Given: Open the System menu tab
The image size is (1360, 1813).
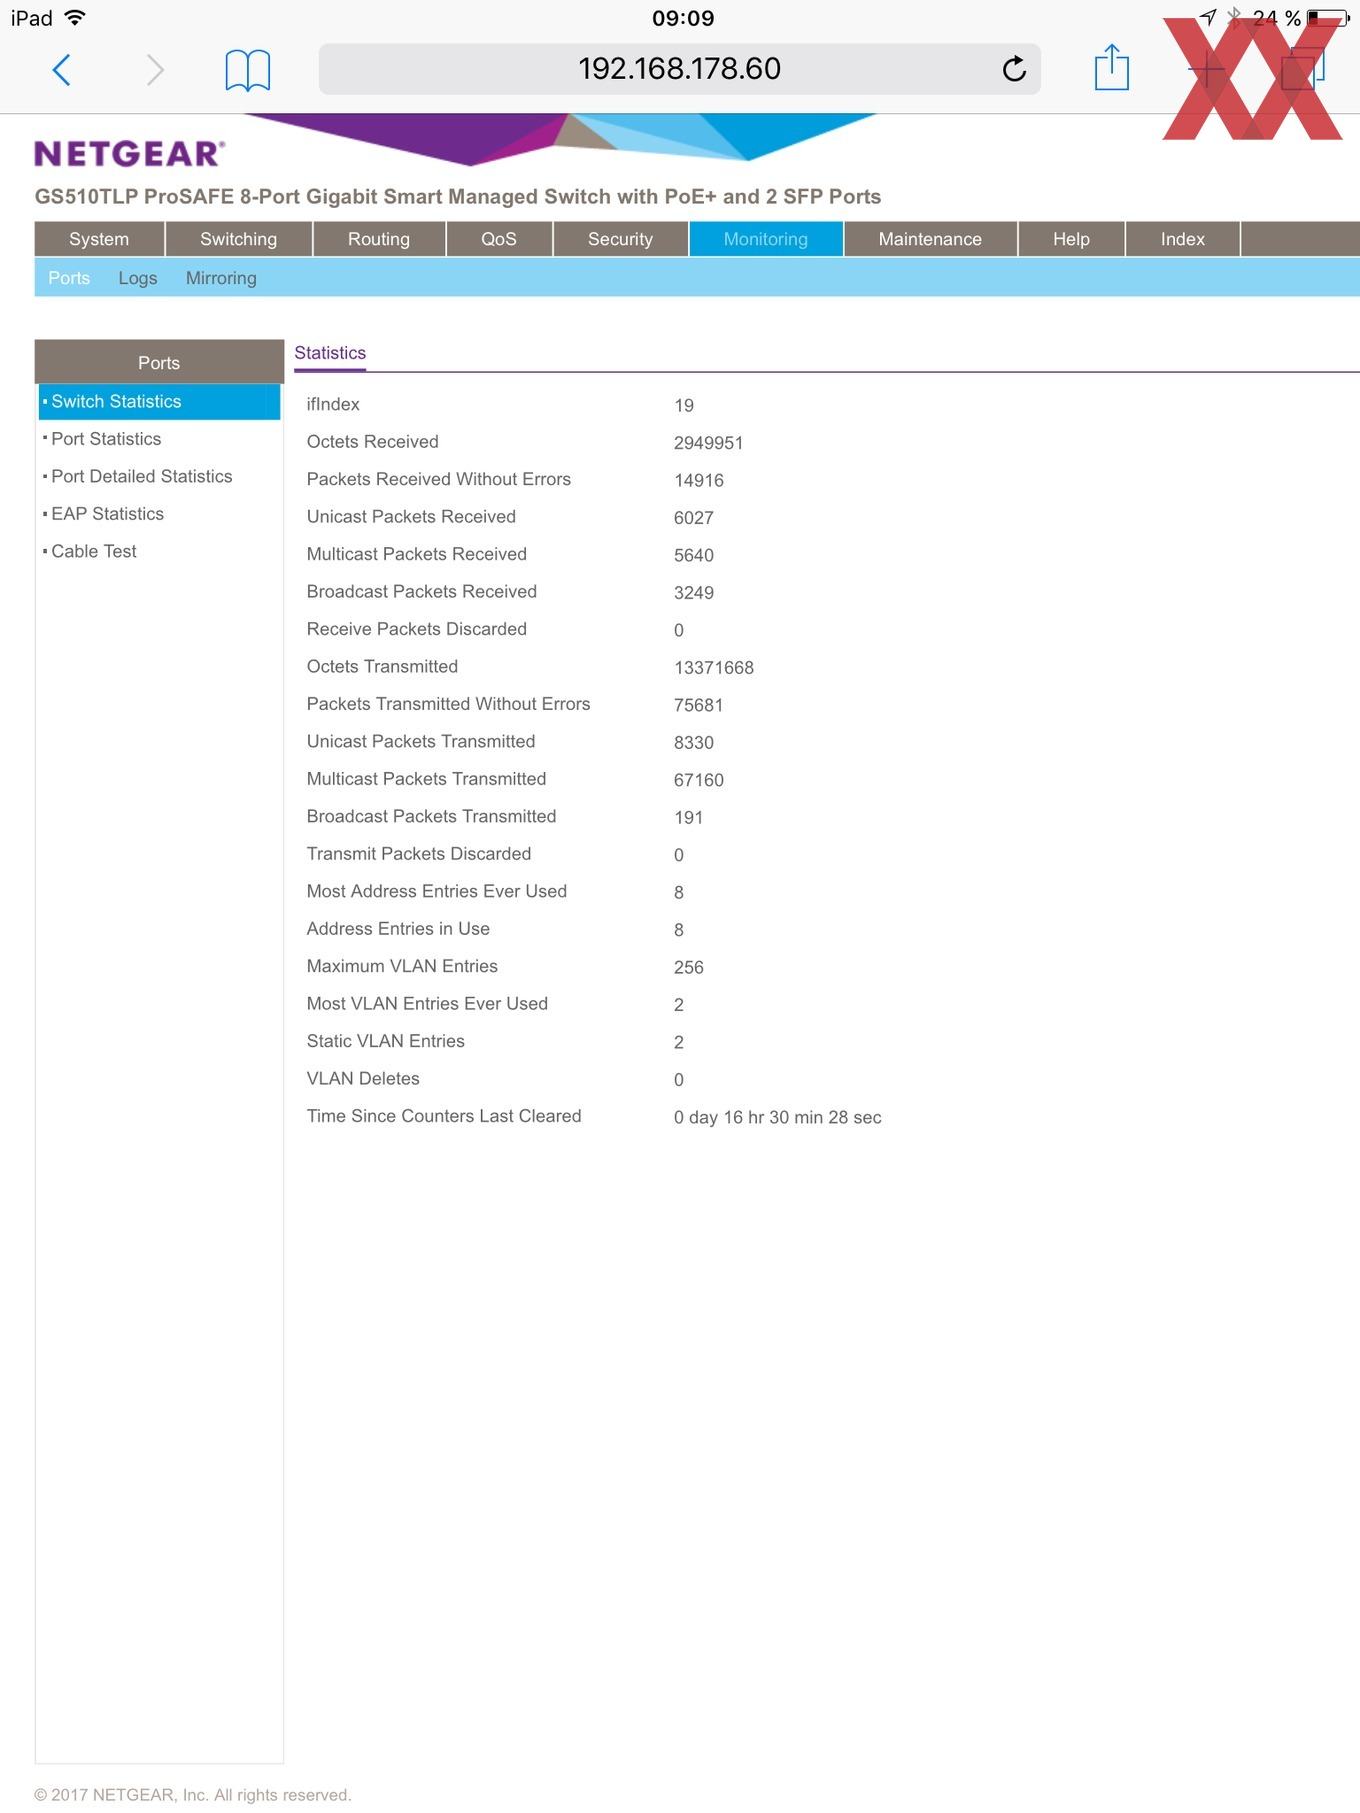Looking at the screenshot, I should click(99, 239).
